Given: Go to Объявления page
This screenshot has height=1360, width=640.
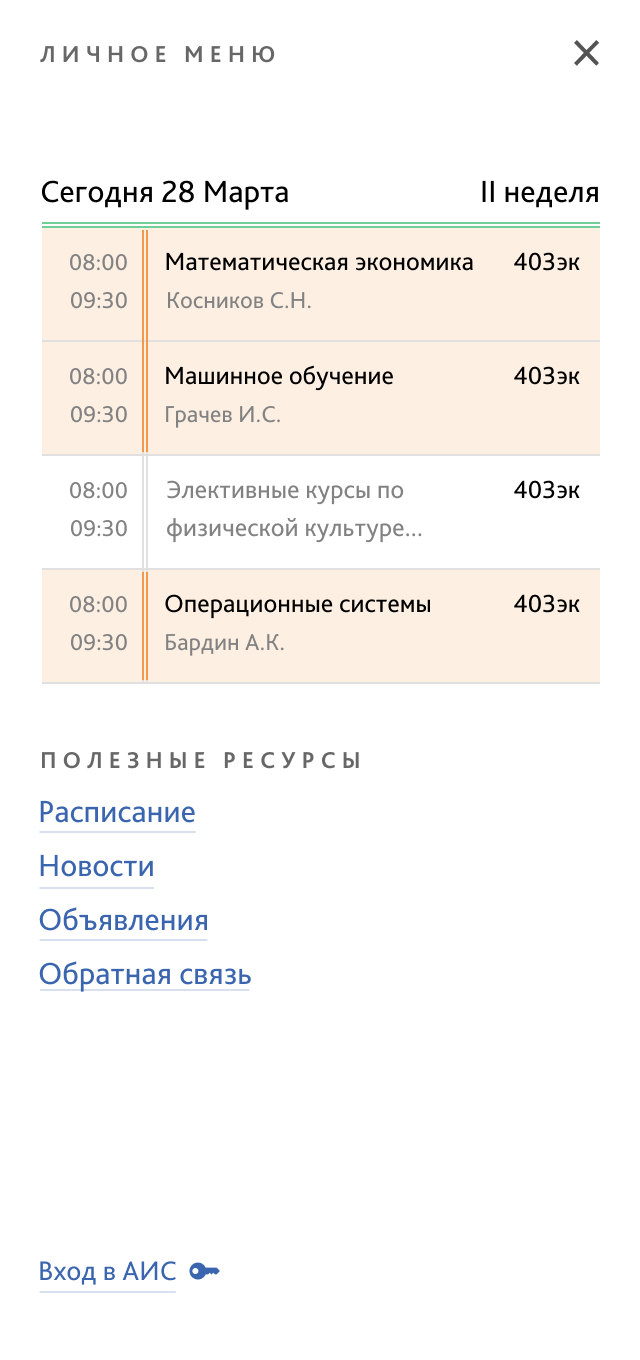Looking at the screenshot, I should 124,920.
